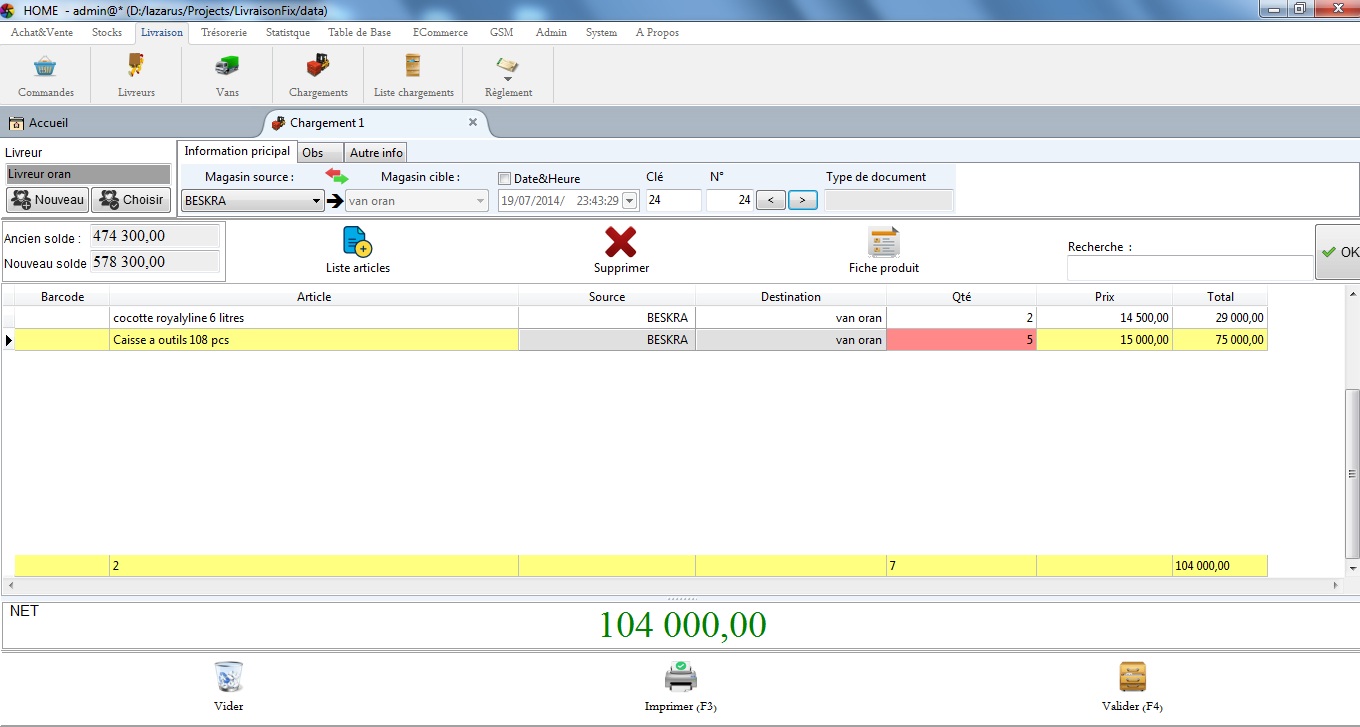Open Liste chargements icon
This screenshot has width=1360, height=727.
(x=413, y=67)
